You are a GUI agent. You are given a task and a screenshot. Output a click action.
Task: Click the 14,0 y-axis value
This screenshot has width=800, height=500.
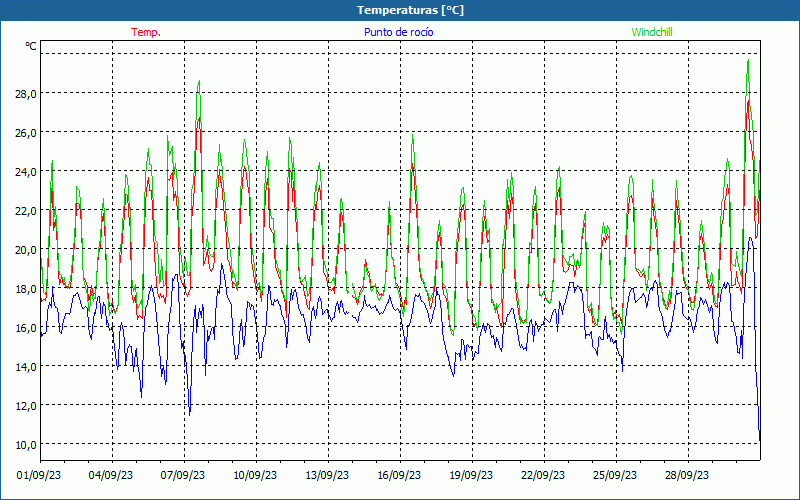(x=26, y=367)
